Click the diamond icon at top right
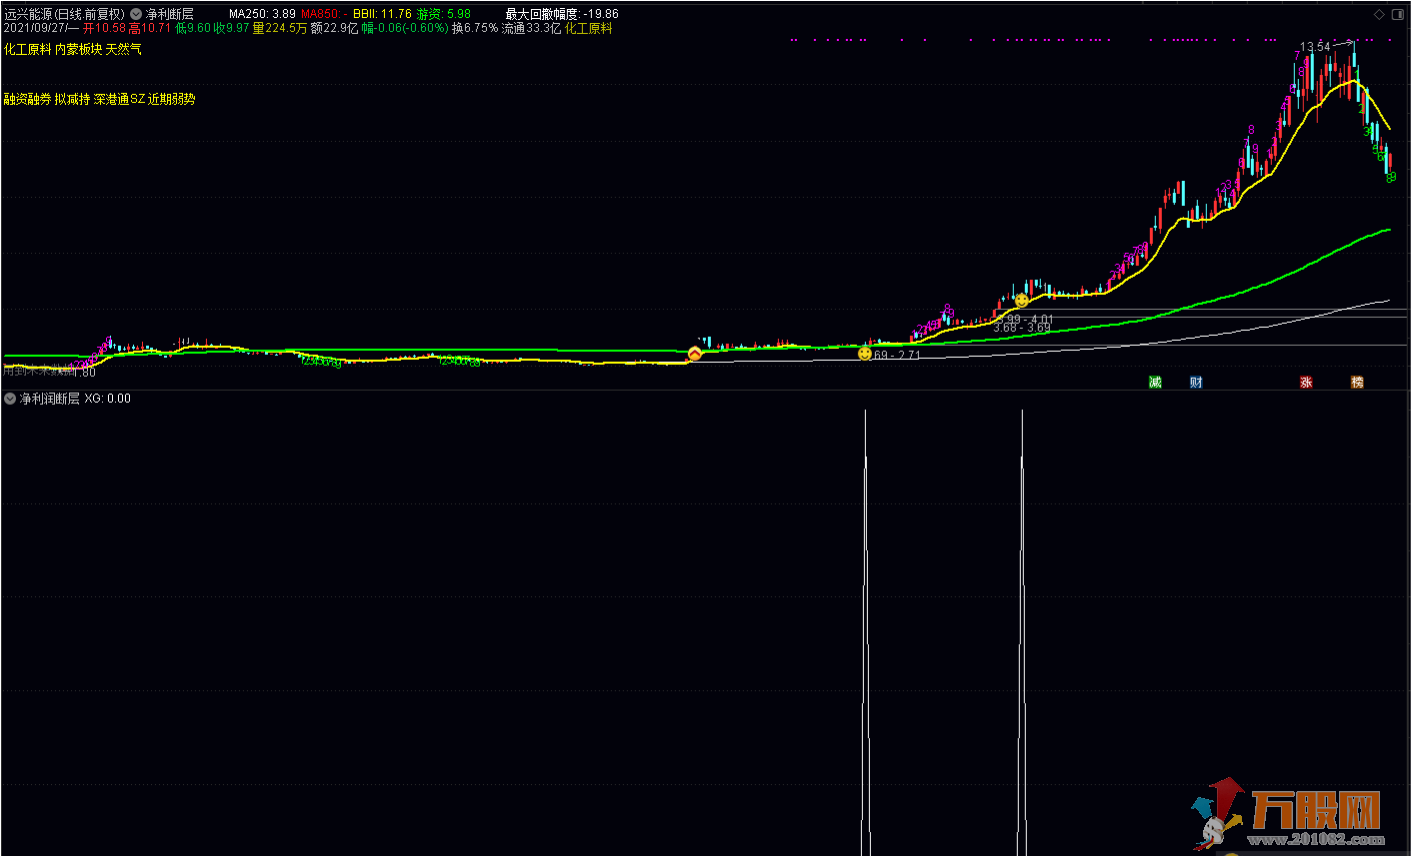This screenshot has width=1411, height=856. tap(1379, 14)
